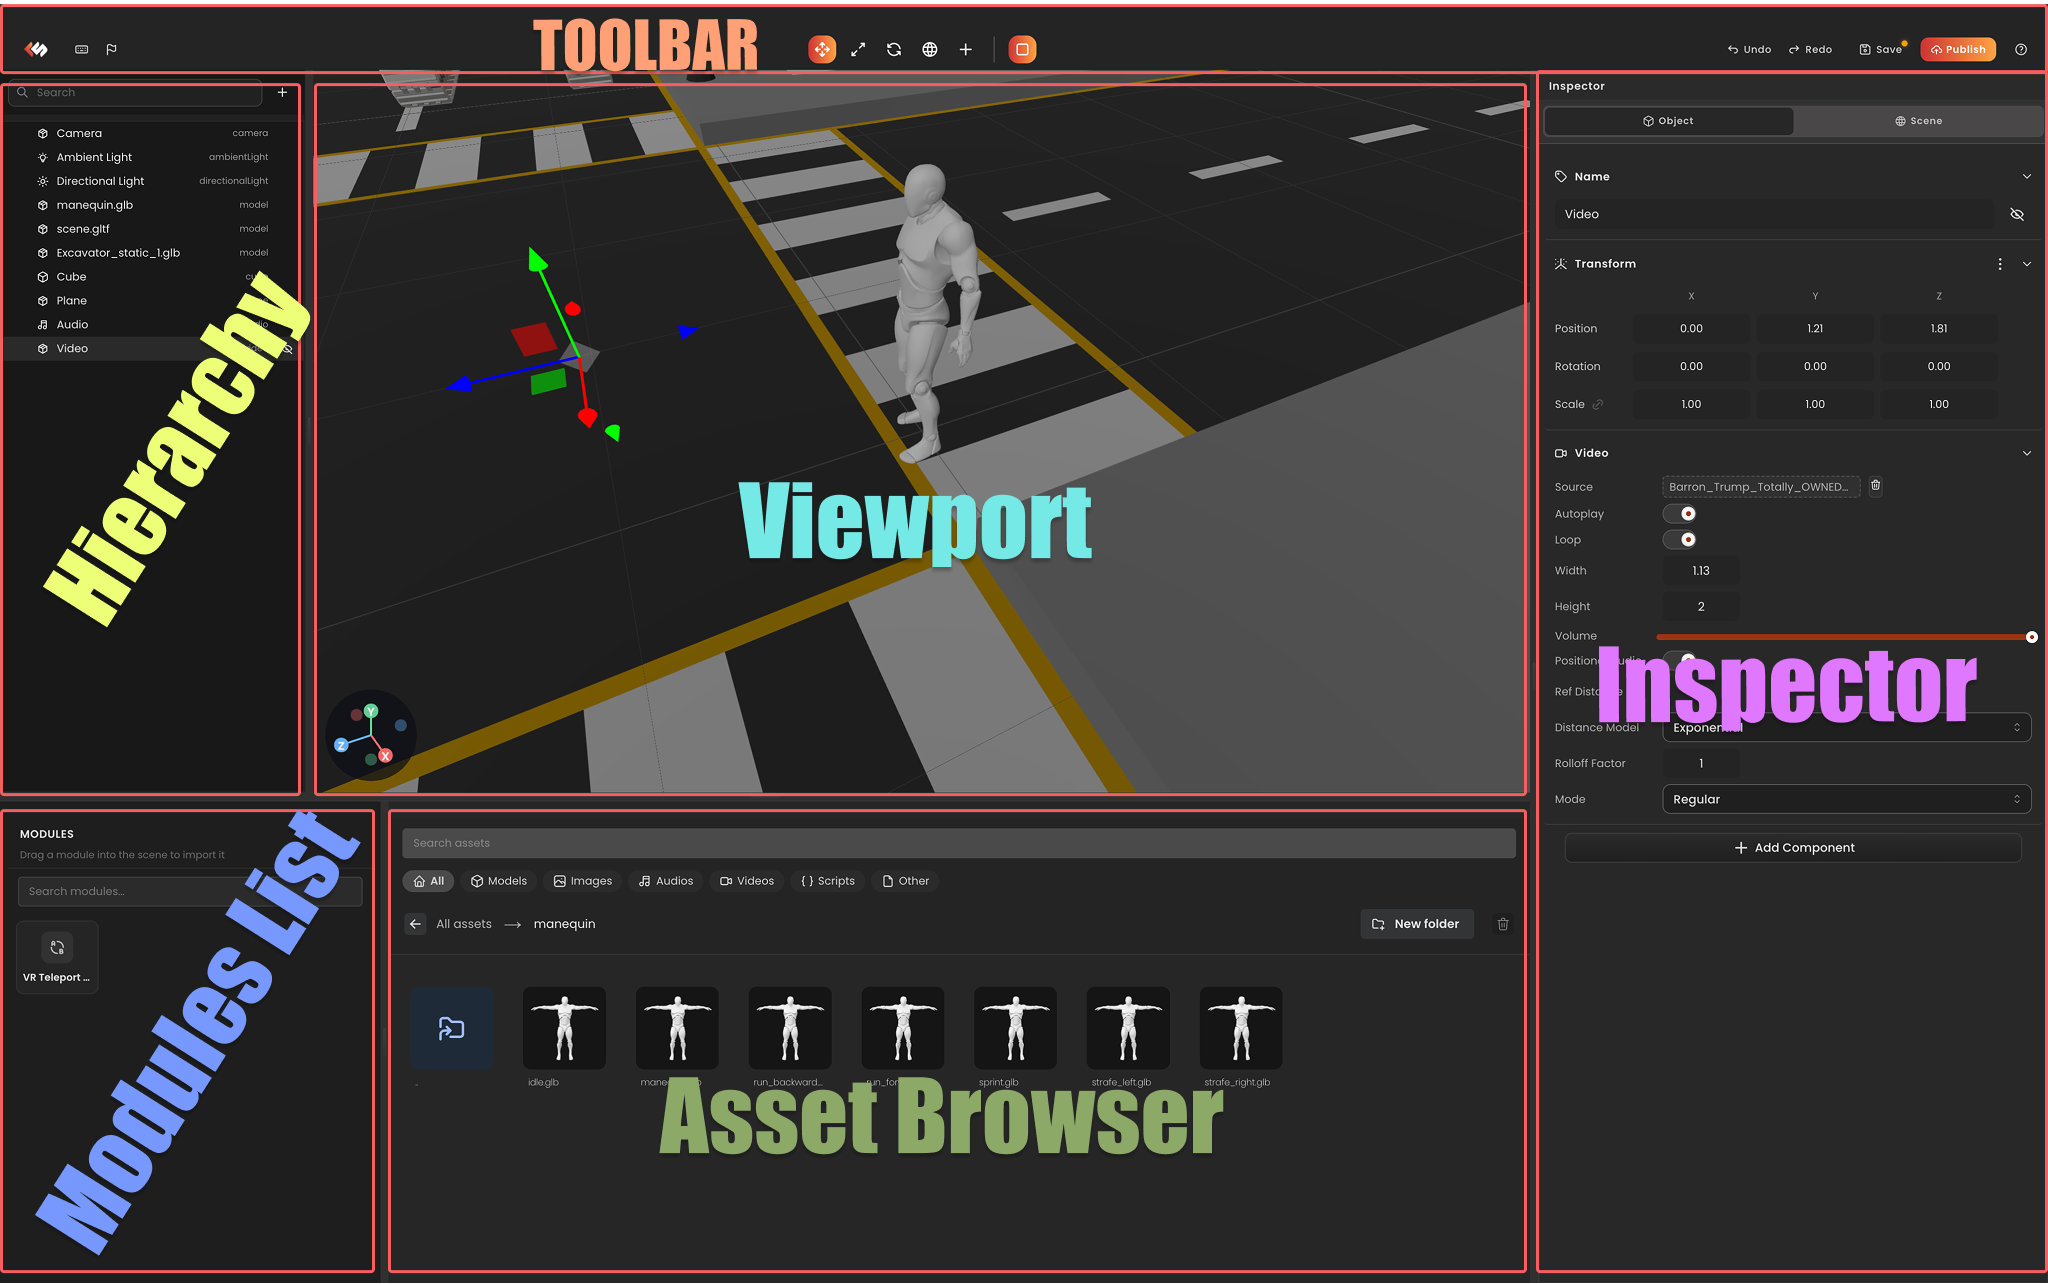Select the Move/translate tool in toolbar
Screen dimensions: 2048x1284
822,49
